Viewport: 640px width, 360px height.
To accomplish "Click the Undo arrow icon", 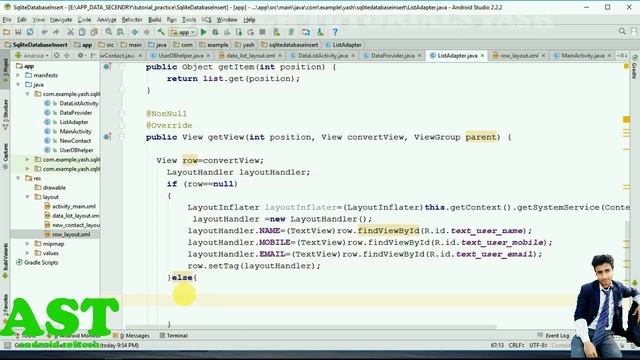I will pyautogui.click(x=44, y=32).
